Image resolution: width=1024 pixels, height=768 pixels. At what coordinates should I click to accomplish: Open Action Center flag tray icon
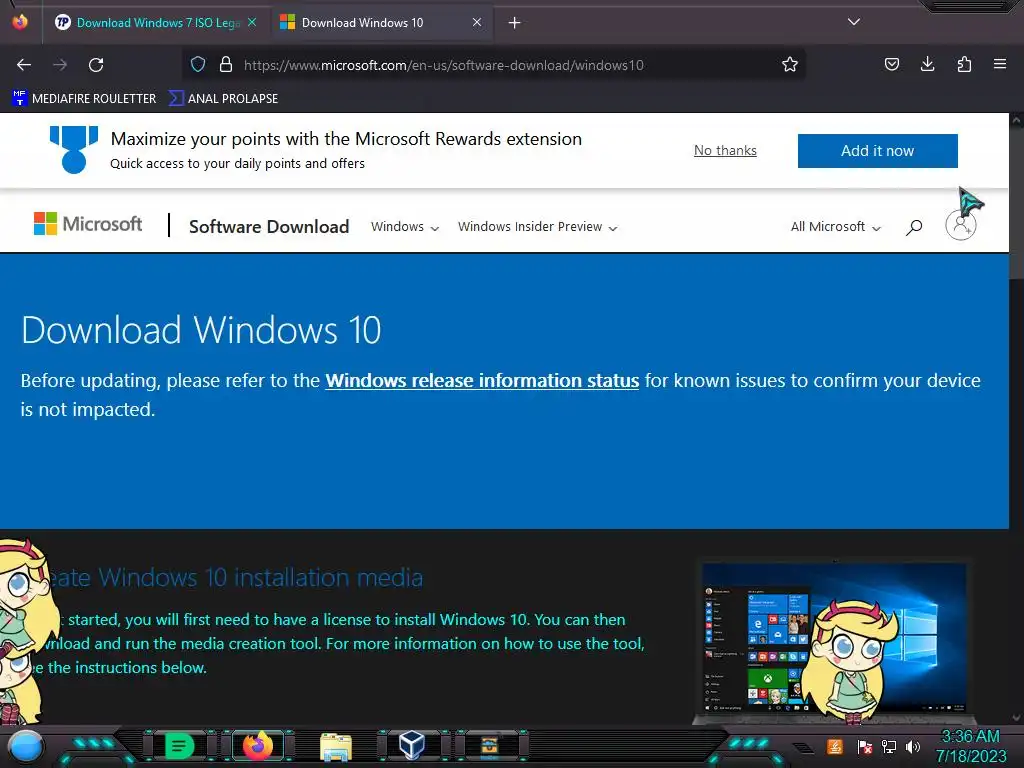point(864,747)
